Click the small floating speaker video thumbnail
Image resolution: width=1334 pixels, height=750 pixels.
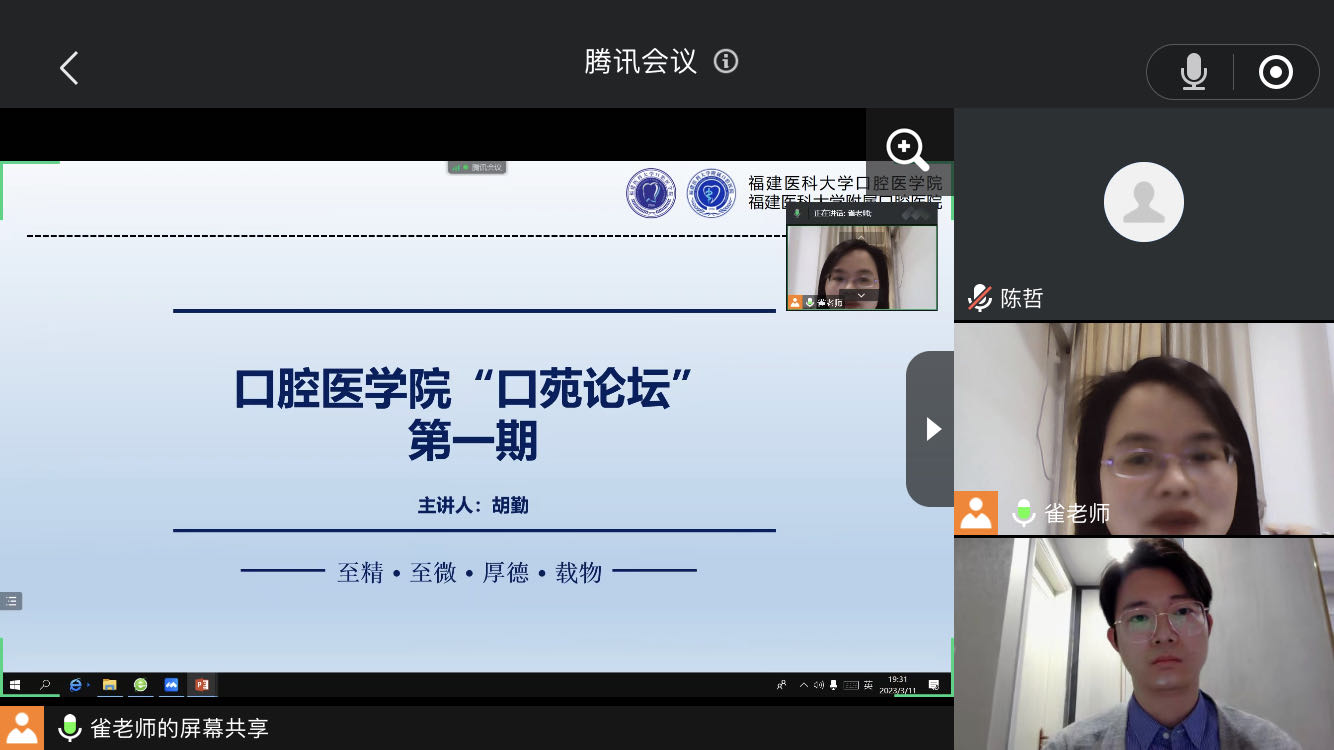[x=862, y=267]
